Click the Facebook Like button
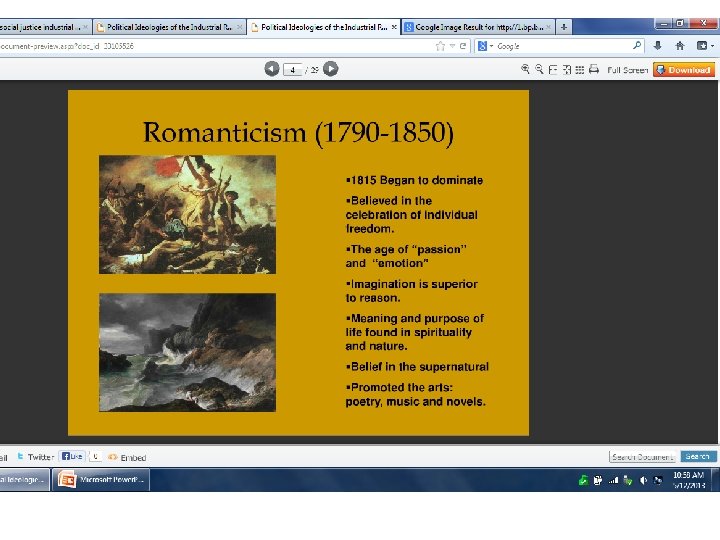720x540 pixels. point(73,456)
